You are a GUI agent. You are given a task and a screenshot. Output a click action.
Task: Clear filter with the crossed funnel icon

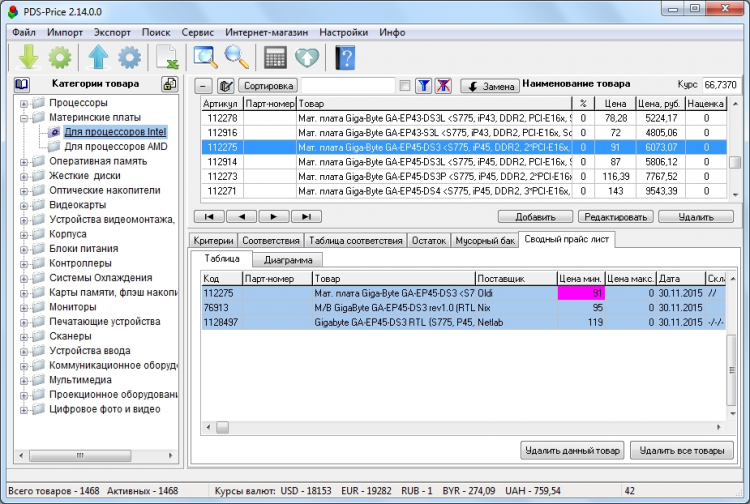(443, 86)
